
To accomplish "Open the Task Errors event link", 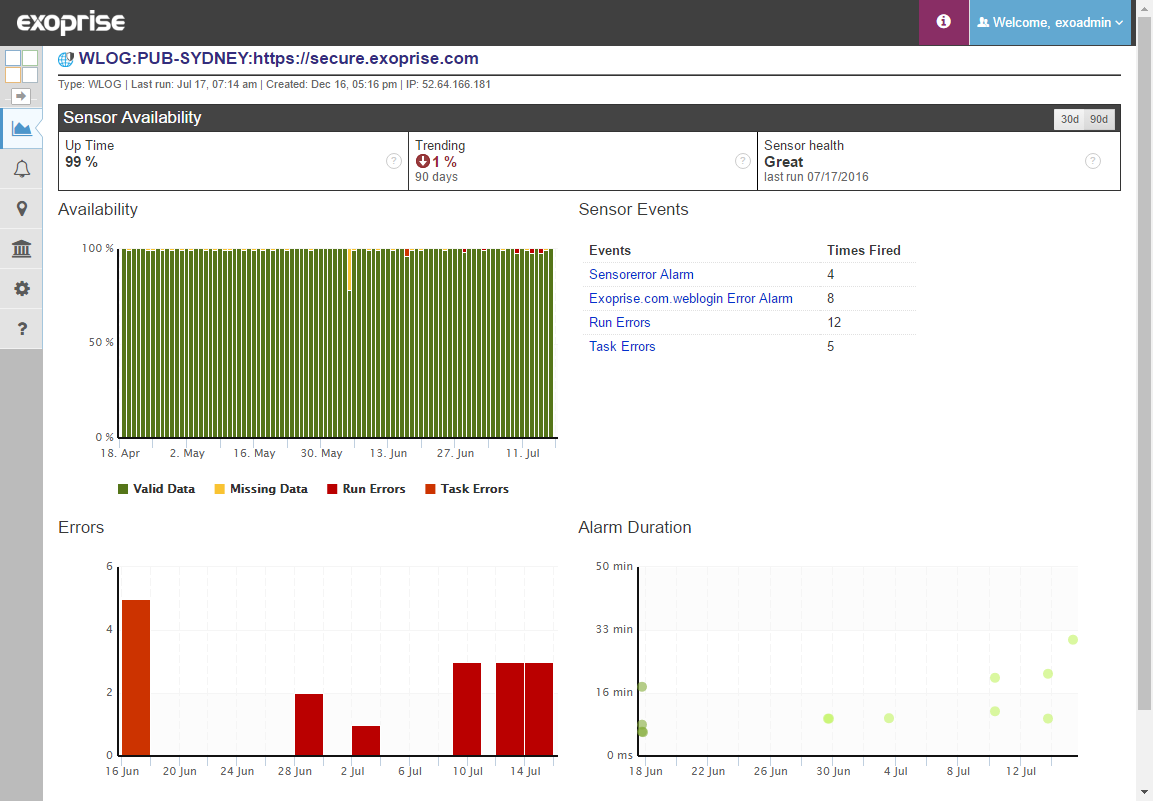I will (621, 346).
